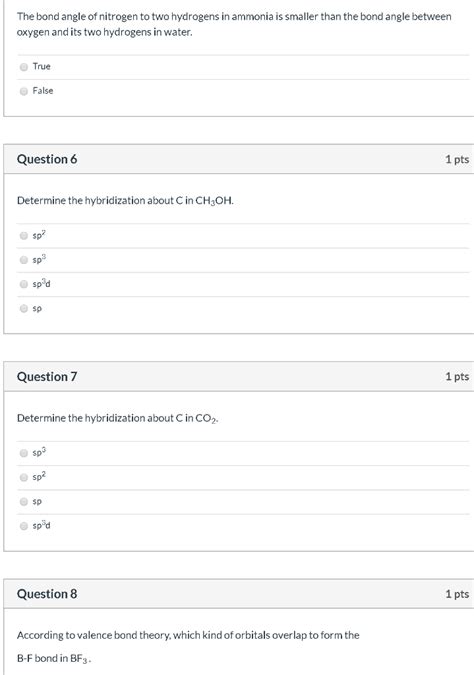The width and height of the screenshot is (474, 675).
Task: Click the True answer label text
Action: tap(41, 66)
